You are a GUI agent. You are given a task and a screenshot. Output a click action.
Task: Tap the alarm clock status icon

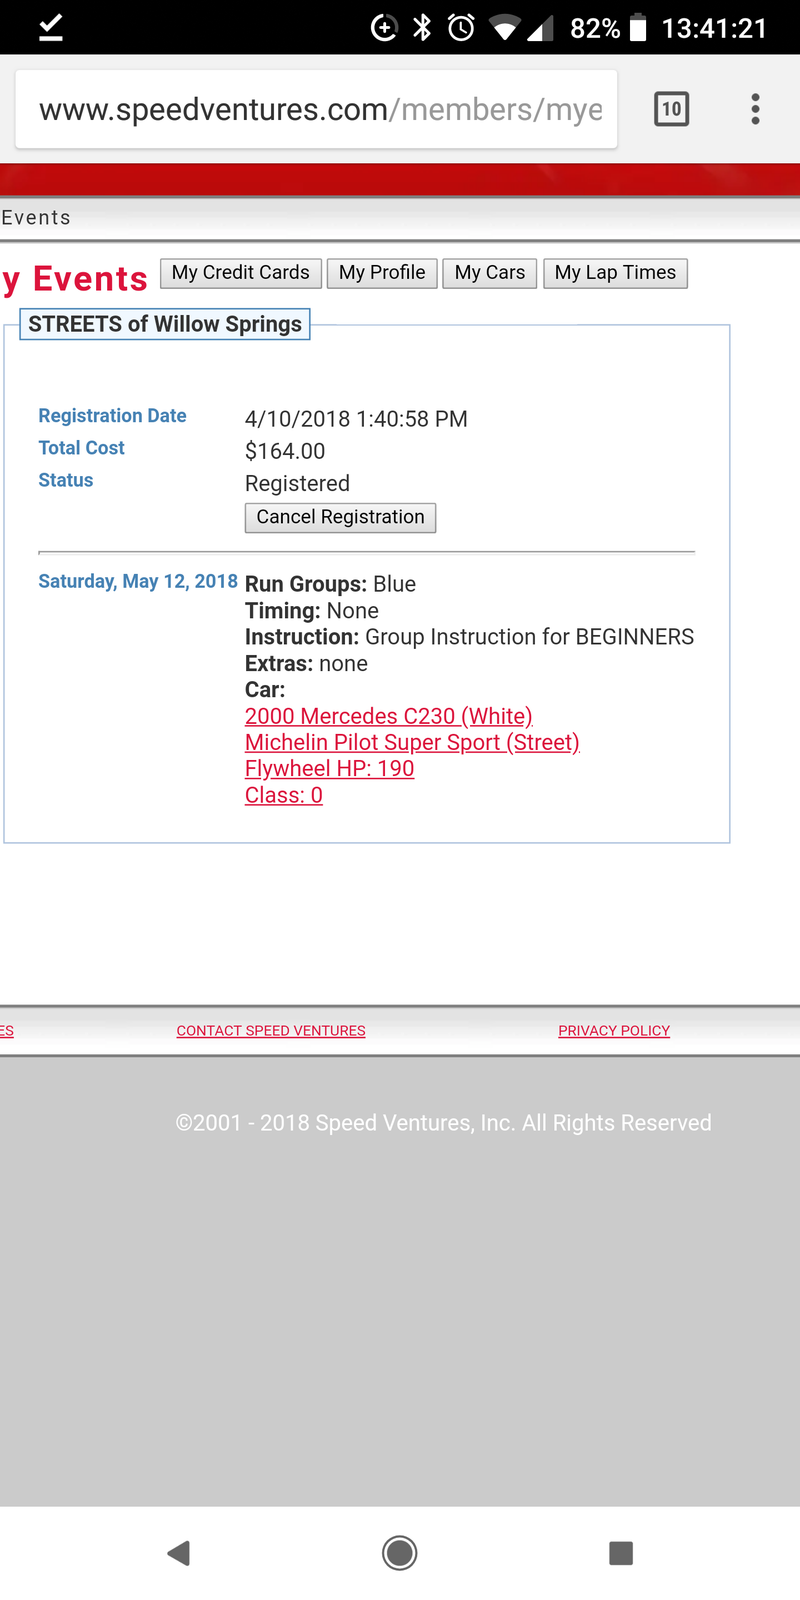click(x=461, y=28)
